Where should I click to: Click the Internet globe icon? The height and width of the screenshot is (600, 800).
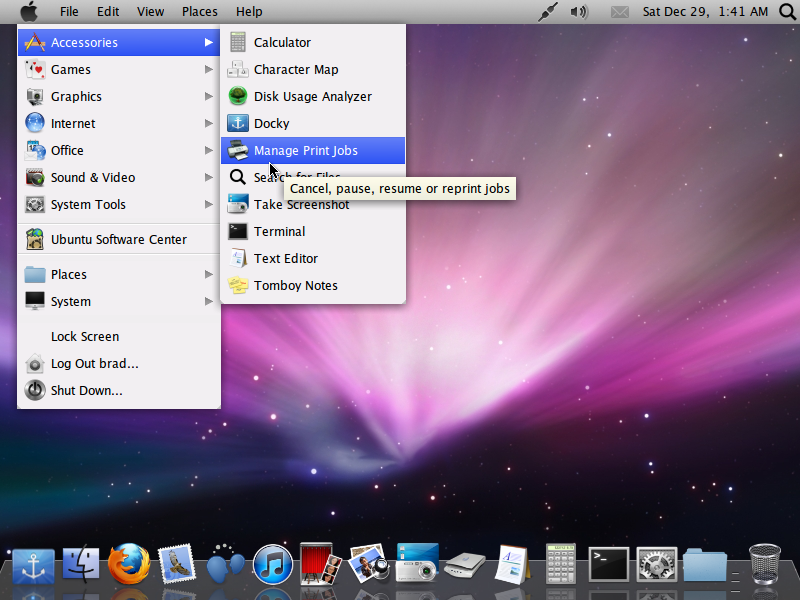point(35,123)
